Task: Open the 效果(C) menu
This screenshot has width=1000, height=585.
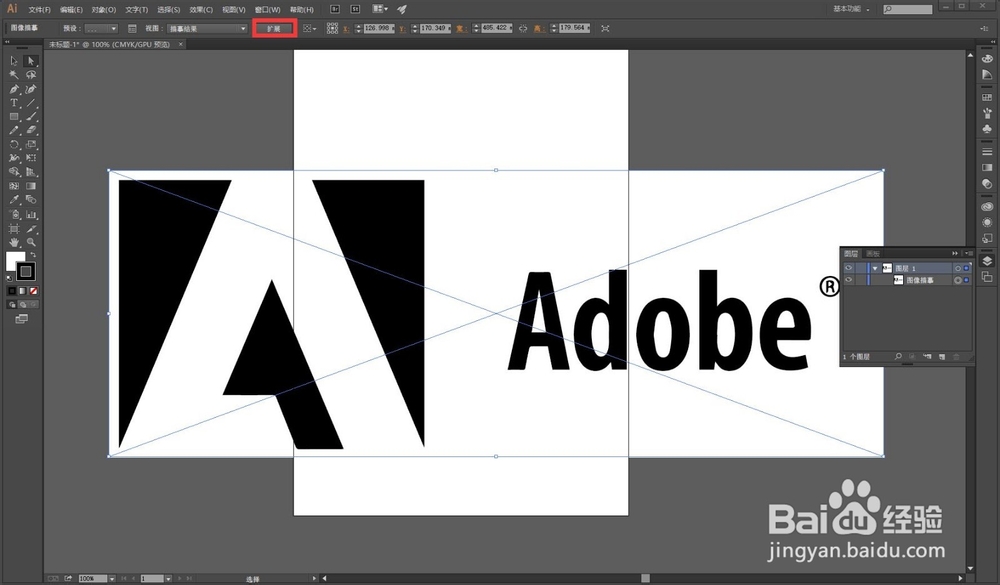Action: (201, 10)
